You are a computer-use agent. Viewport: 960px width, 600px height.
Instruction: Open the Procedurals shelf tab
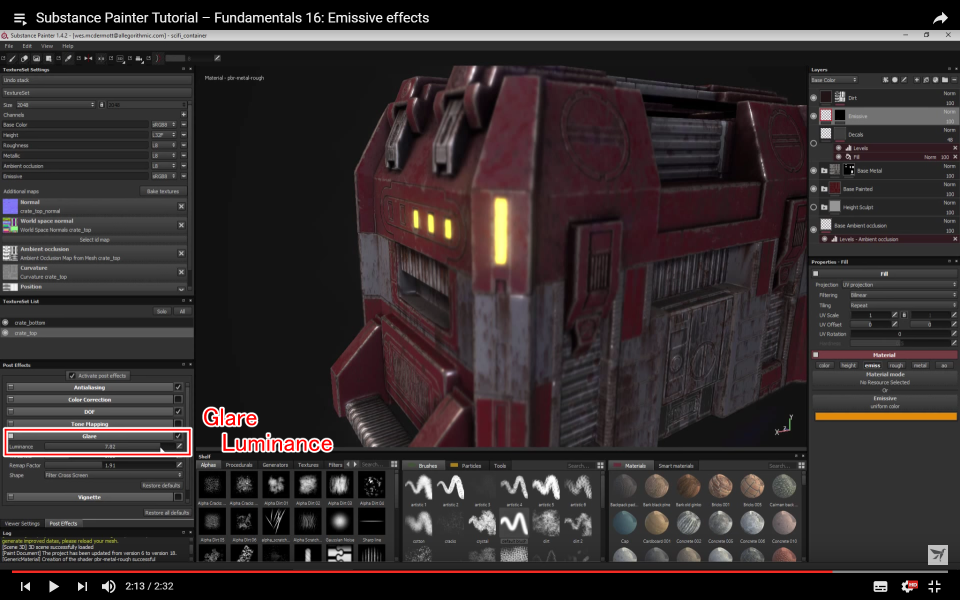(239, 465)
